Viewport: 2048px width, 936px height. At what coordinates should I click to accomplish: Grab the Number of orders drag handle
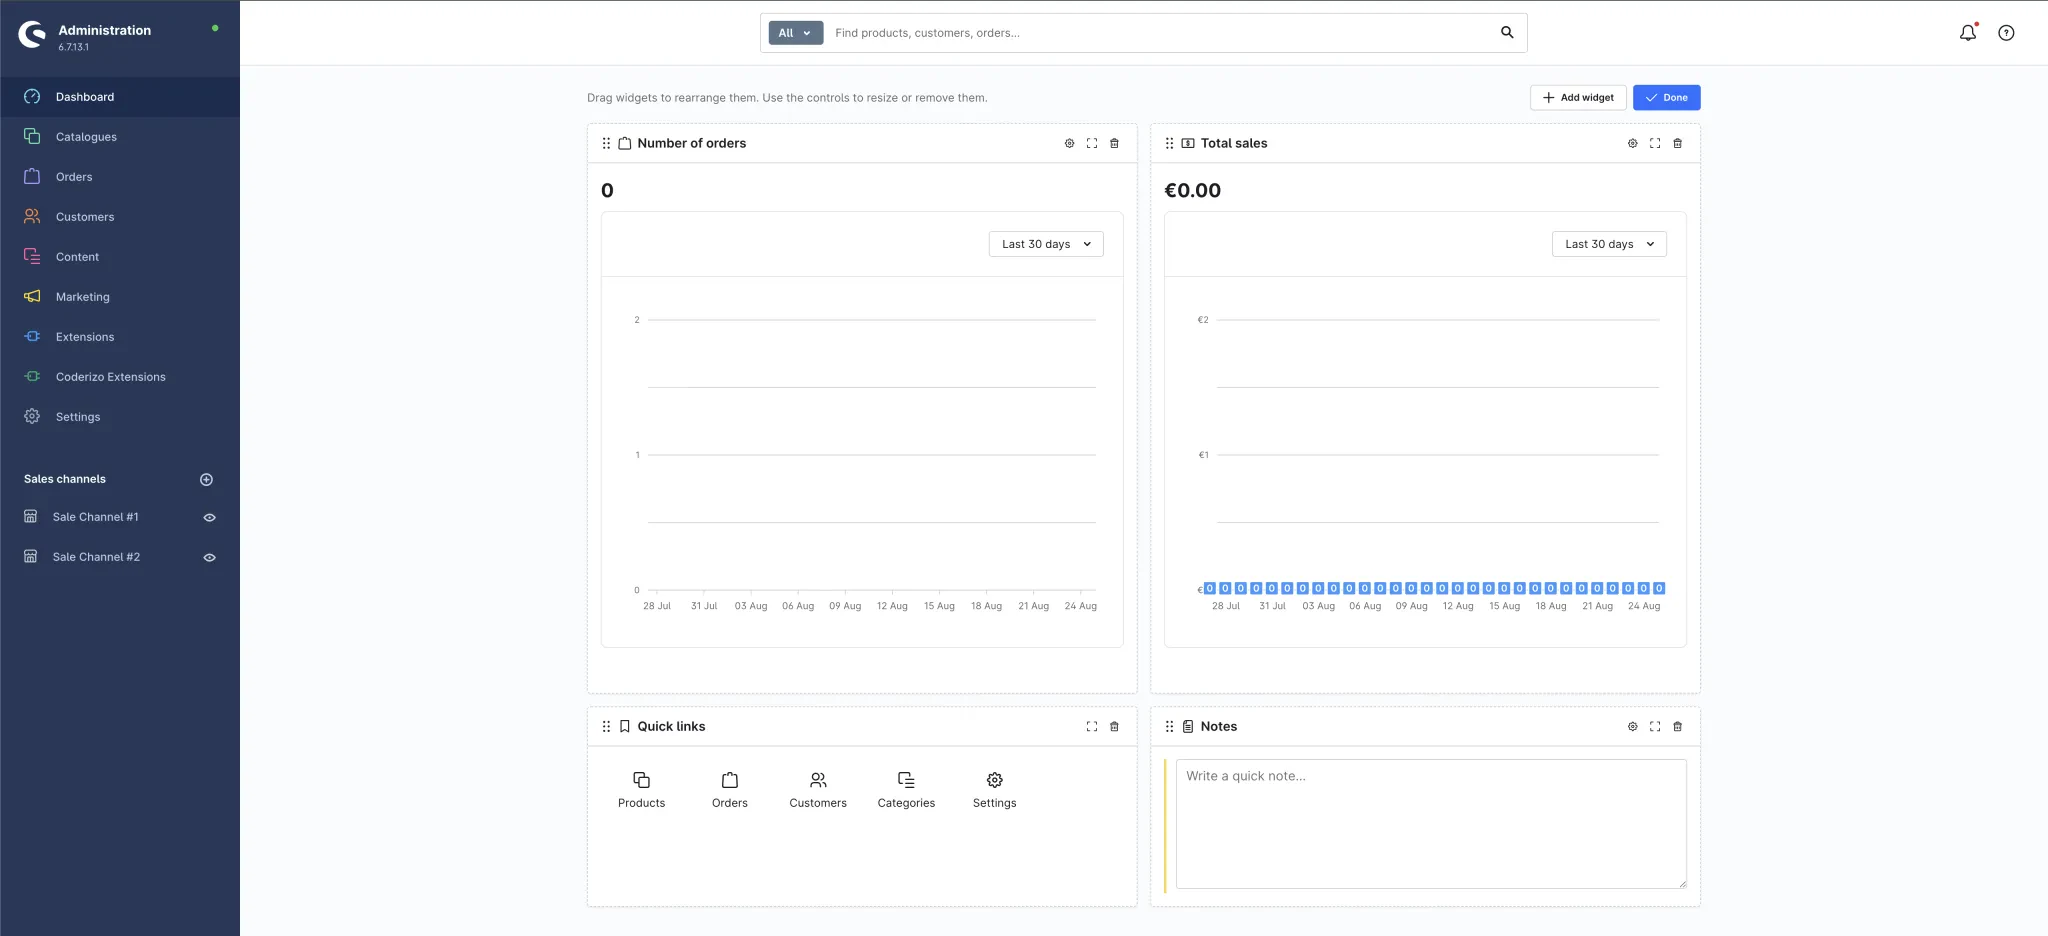(x=606, y=143)
